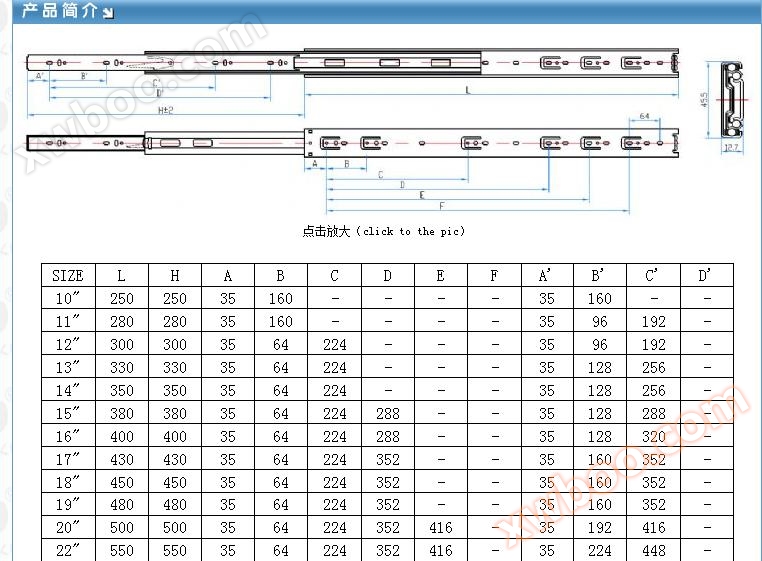Click the H±2 dimension label in the diagram
The width and height of the screenshot is (762, 561).
pyautogui.click(x=165, y=110)
